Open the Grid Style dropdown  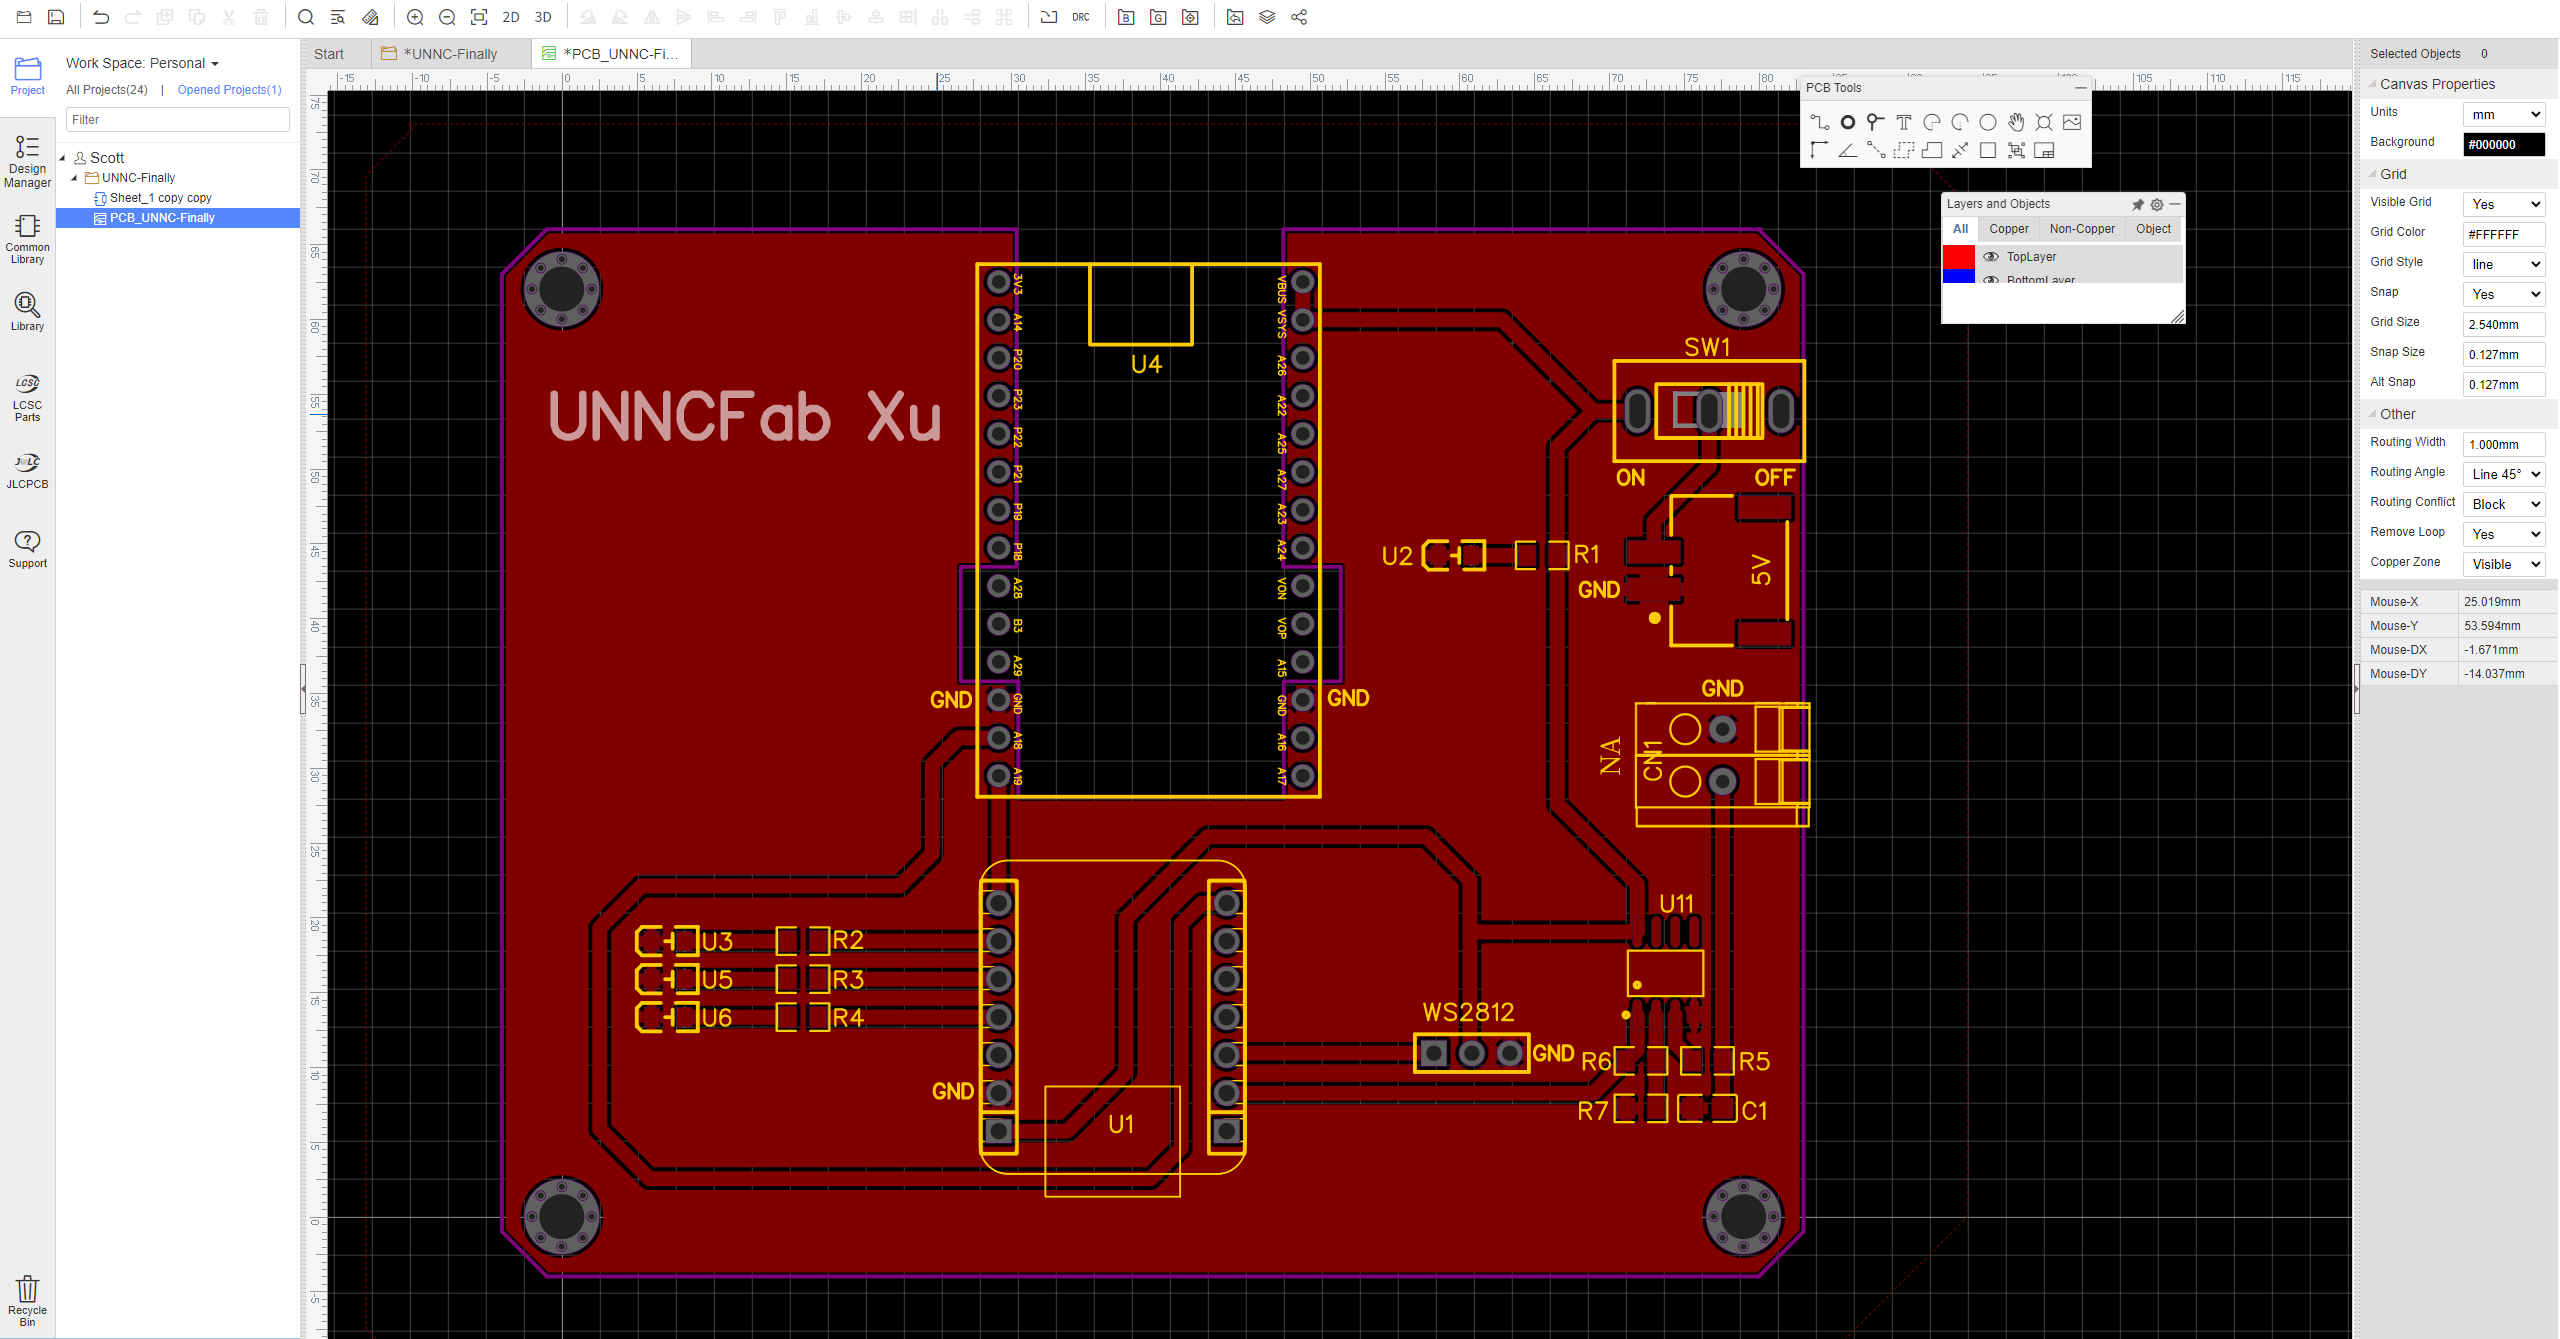(2503, 264)
